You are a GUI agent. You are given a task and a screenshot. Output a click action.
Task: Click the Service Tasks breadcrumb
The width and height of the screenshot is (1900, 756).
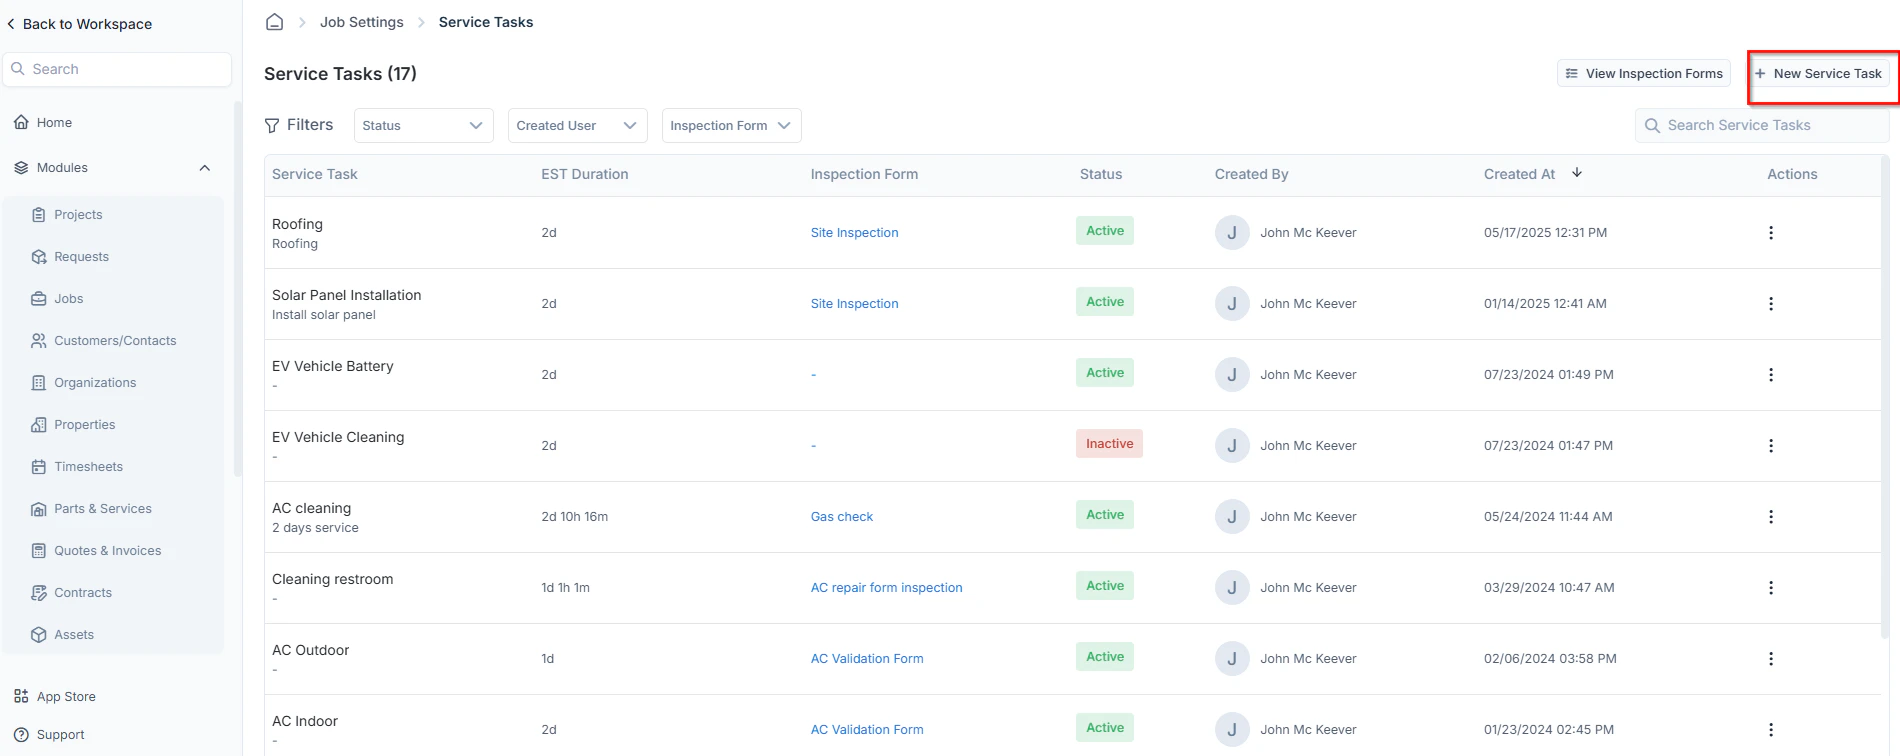click(x=486, y=22)
